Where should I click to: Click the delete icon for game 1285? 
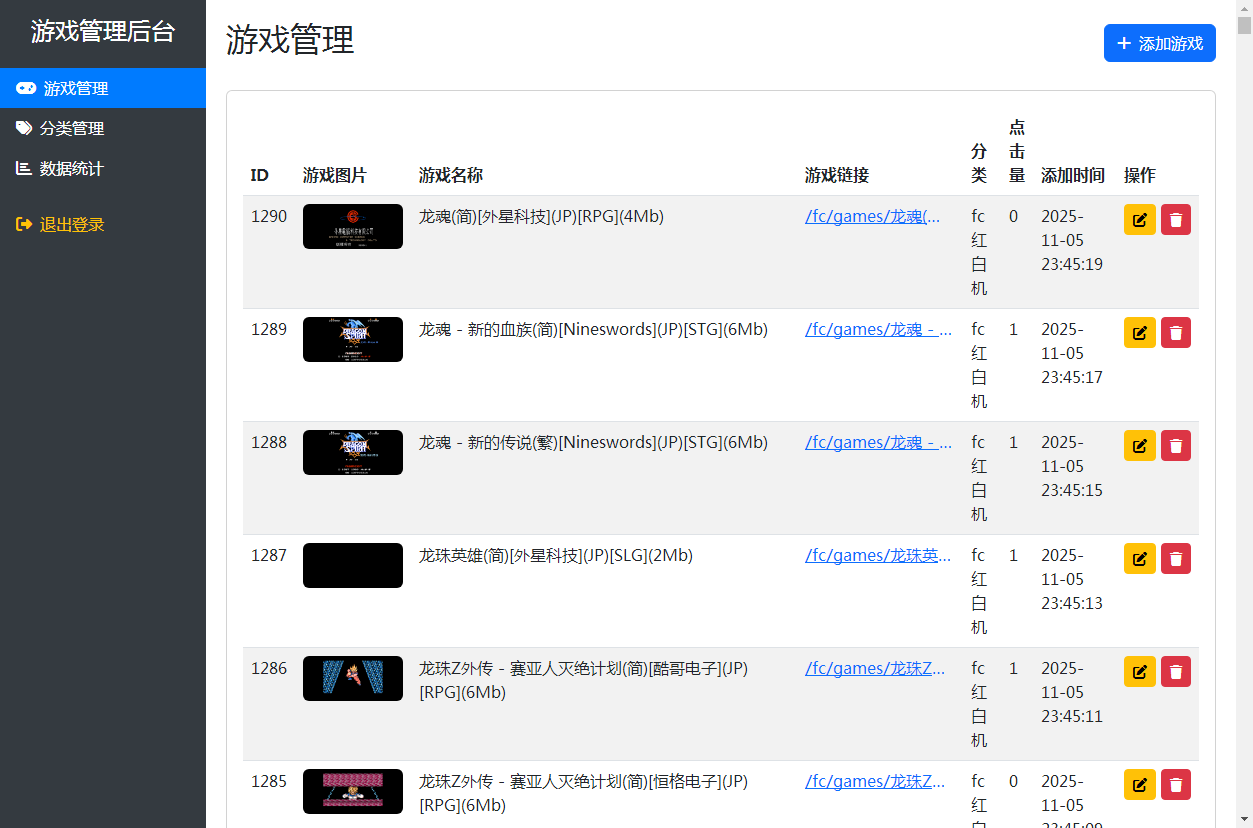[1175, 784]
